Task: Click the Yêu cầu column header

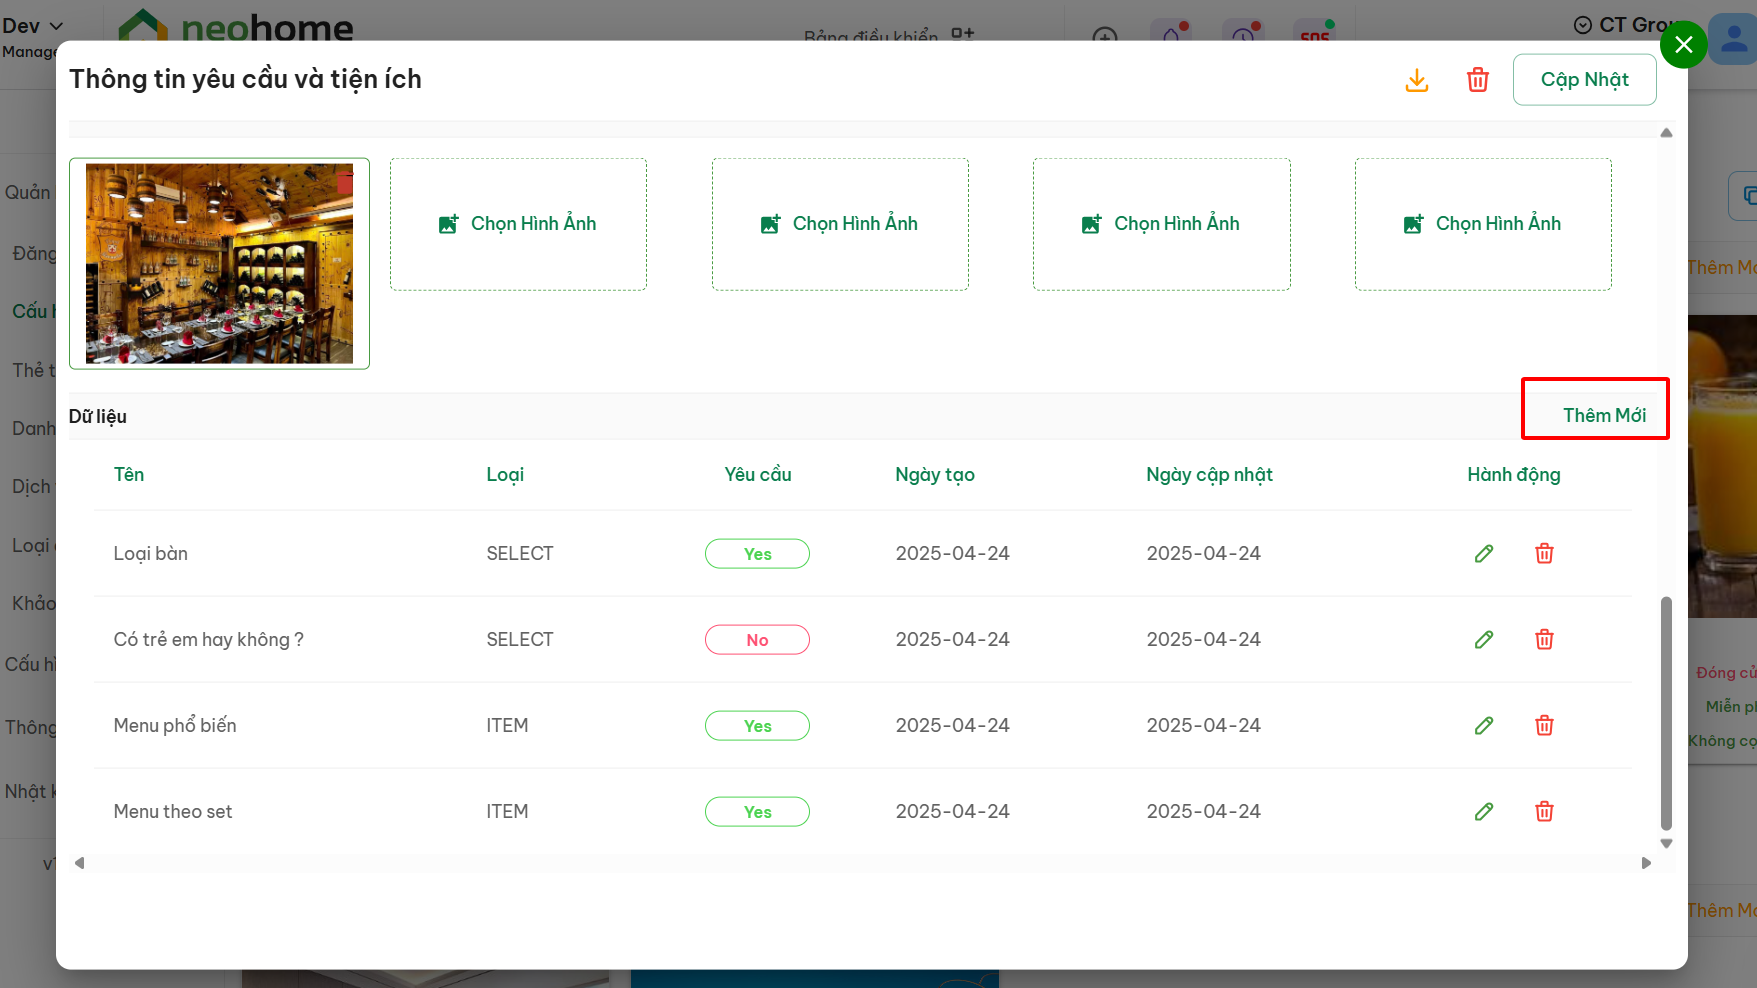Action: 757,474
